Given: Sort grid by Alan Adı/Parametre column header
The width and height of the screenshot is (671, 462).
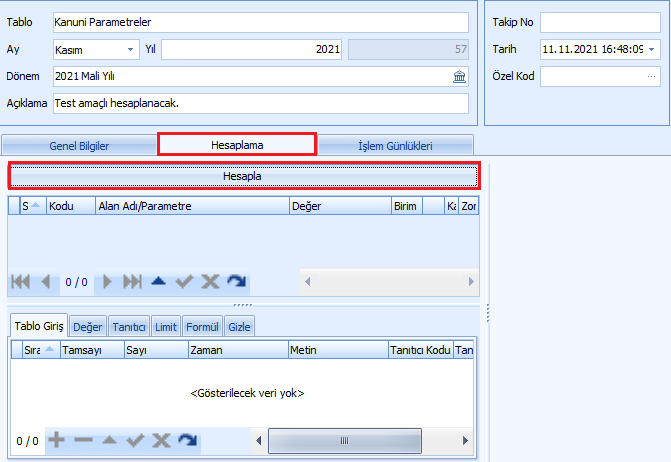Looking at the screenshot, I should [x=193, y=206].
